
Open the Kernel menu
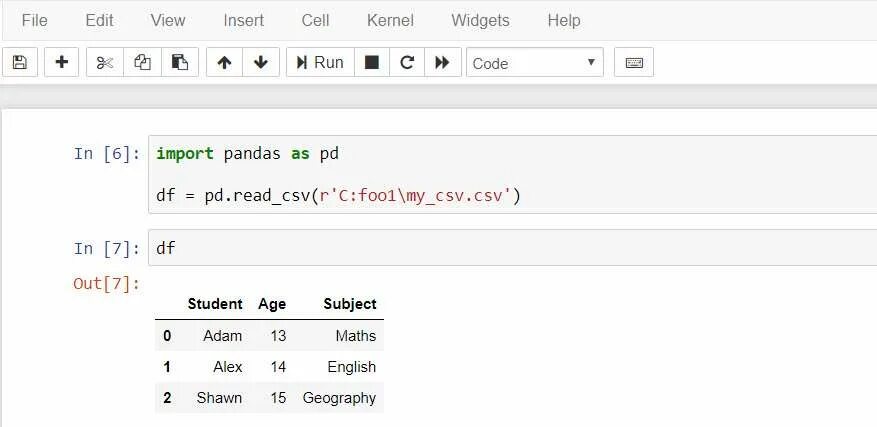pyautogui.click(x=390, y=20)
